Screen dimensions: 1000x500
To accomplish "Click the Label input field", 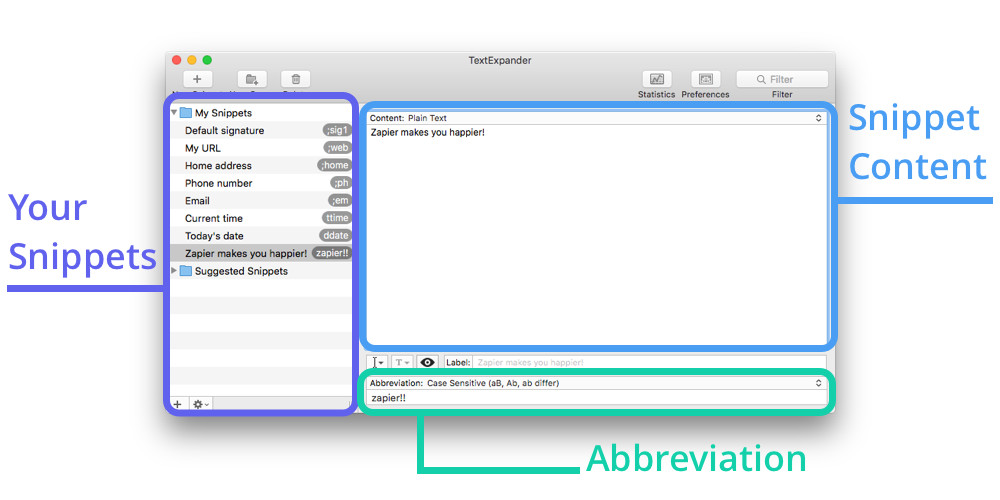I will (x=649, y=362).
